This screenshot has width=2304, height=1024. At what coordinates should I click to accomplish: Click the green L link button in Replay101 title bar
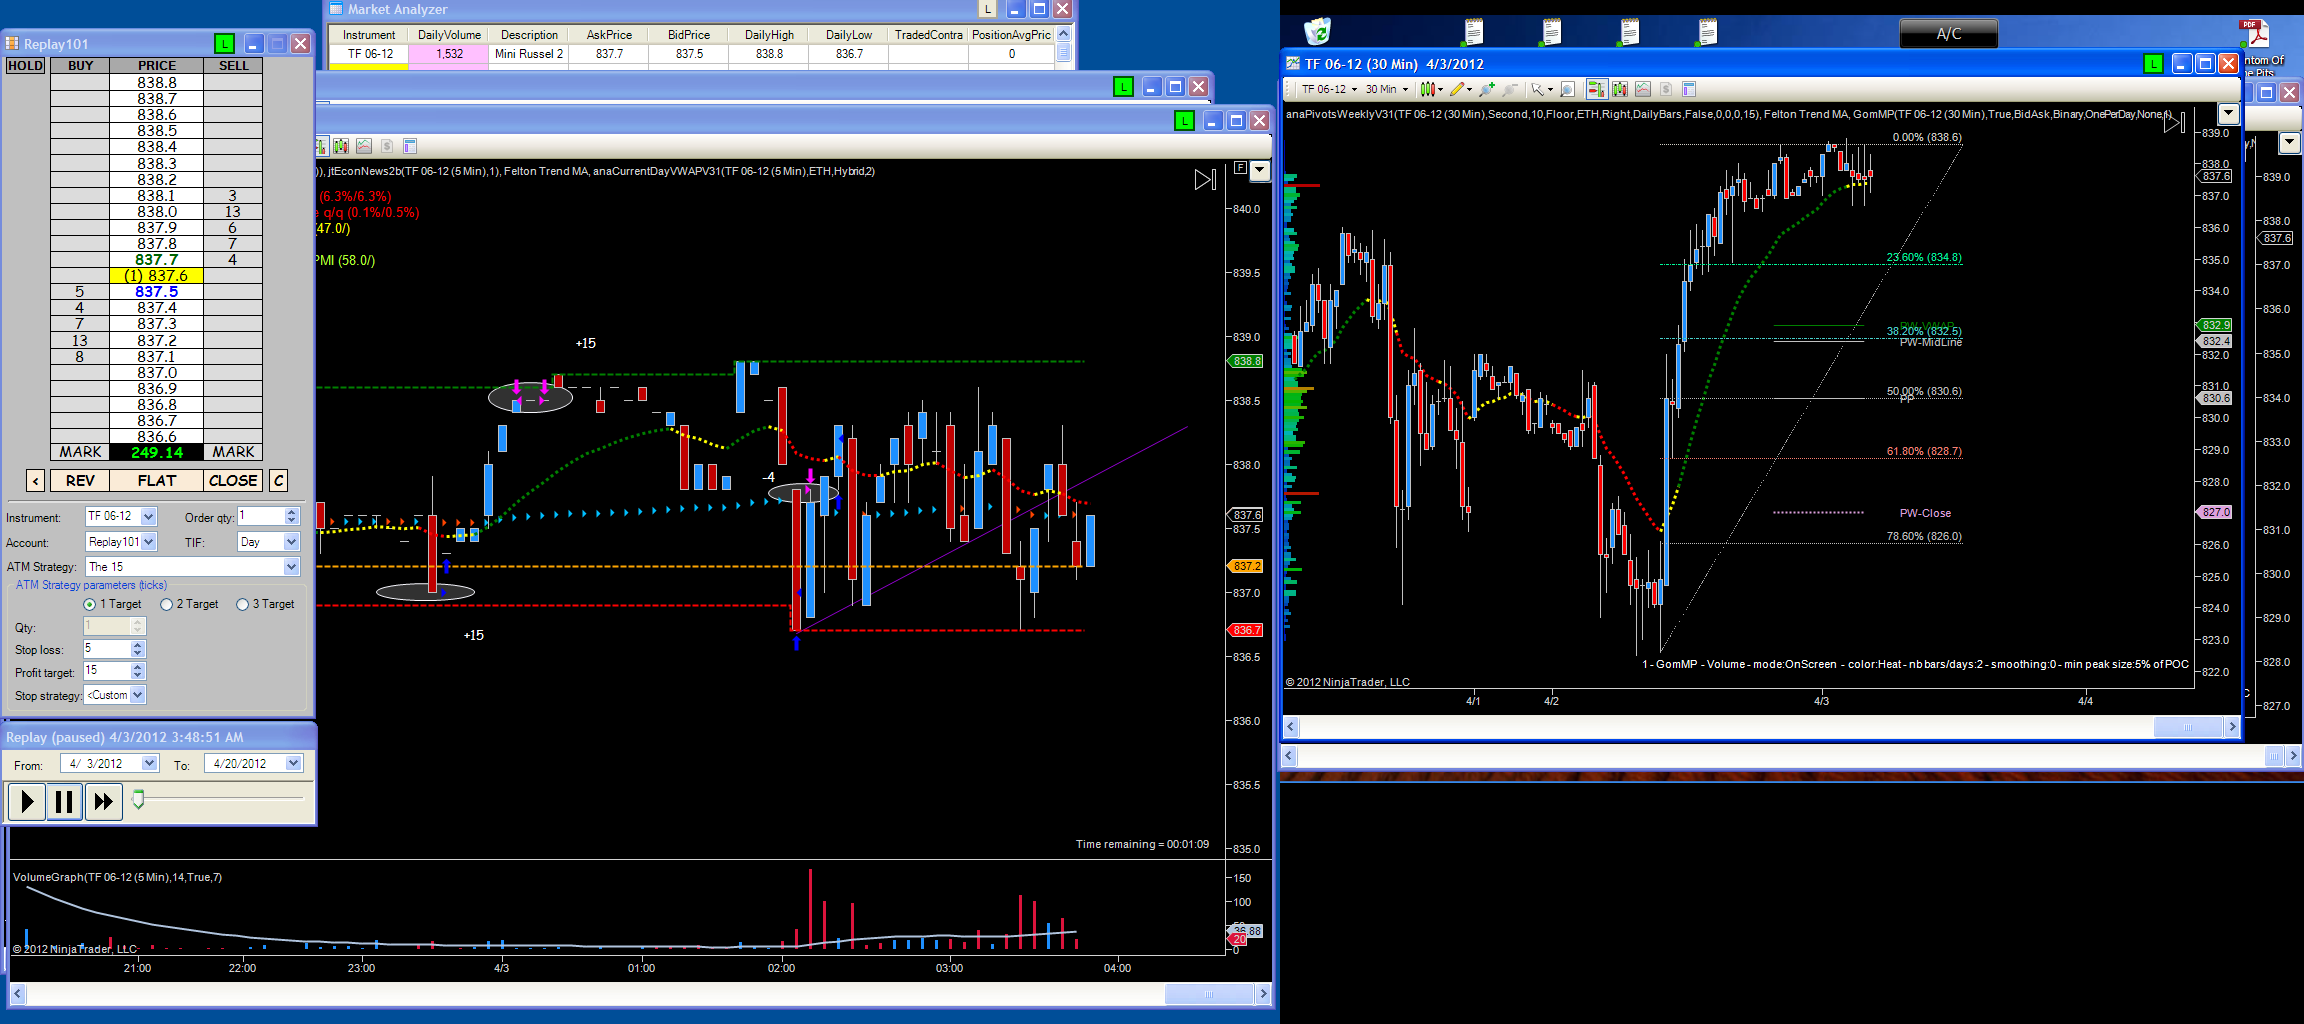224,43
